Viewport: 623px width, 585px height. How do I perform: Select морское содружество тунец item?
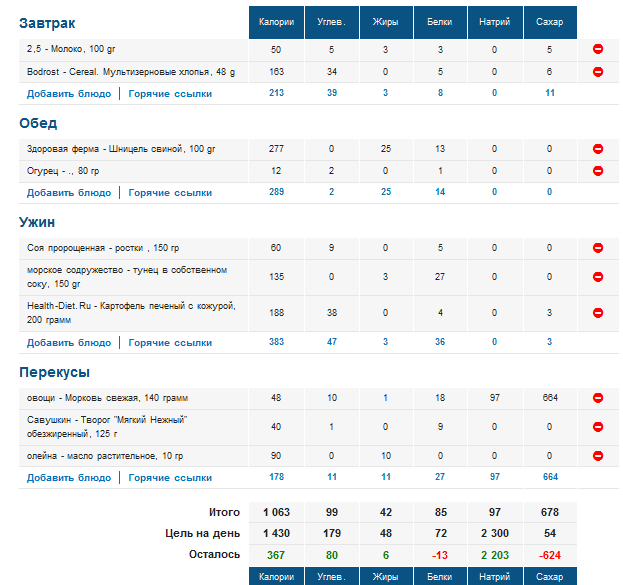pyautogui.click(x=127, y=277)
